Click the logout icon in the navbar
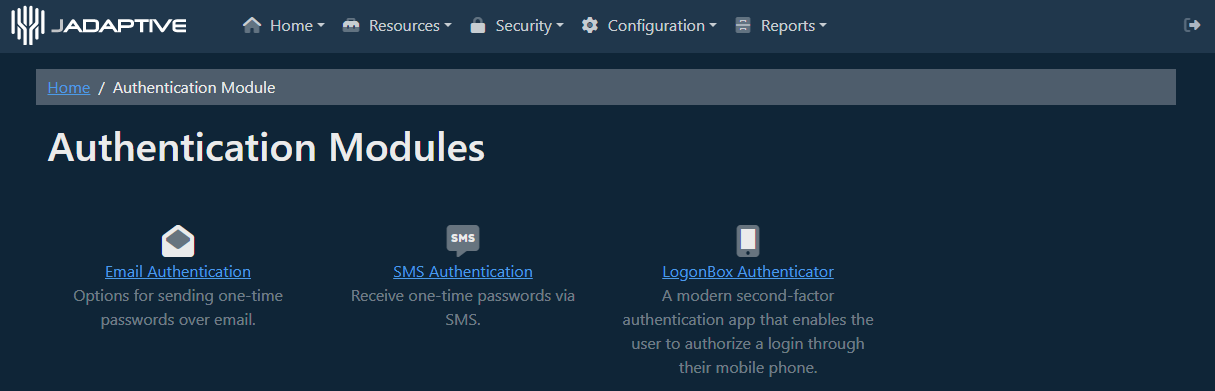The width and height of the screenshot is (1215, 391). pos(1192,25)
